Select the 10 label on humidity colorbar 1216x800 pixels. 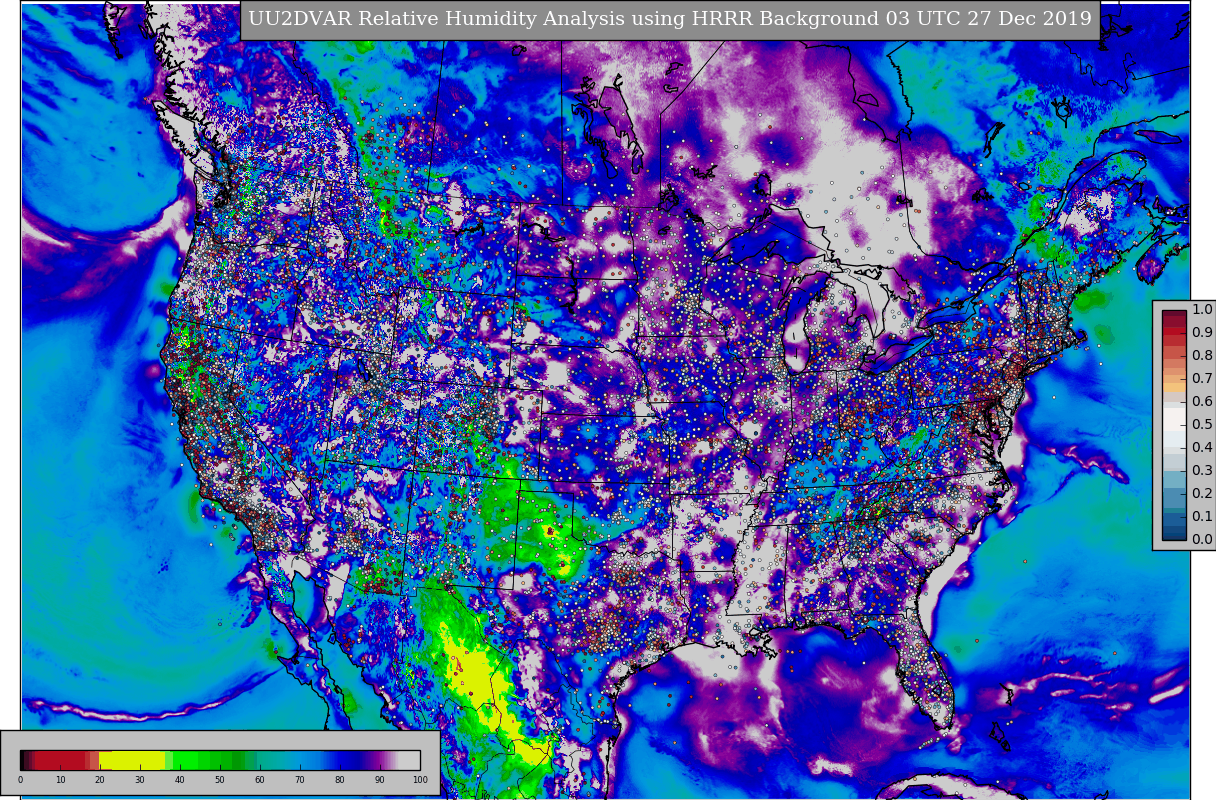[60, 780]
